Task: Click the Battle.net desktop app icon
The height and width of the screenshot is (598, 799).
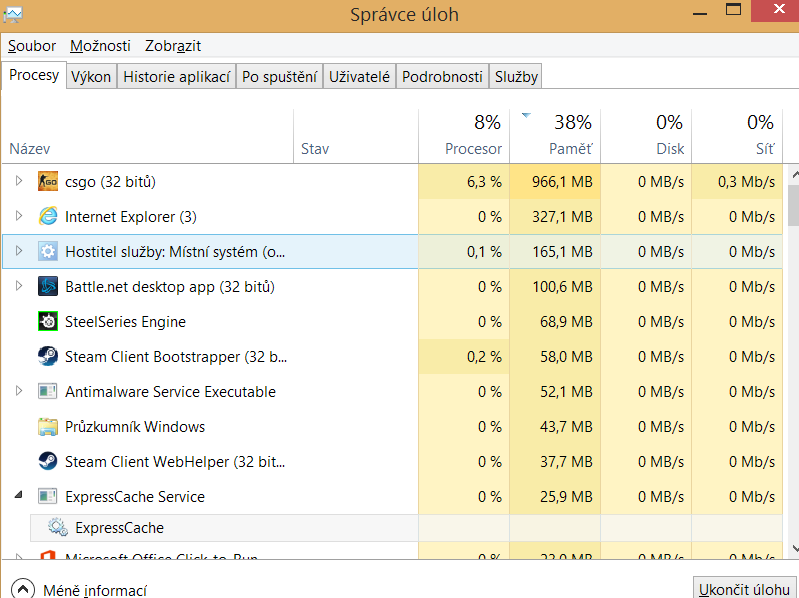Action: pos(48,287)
